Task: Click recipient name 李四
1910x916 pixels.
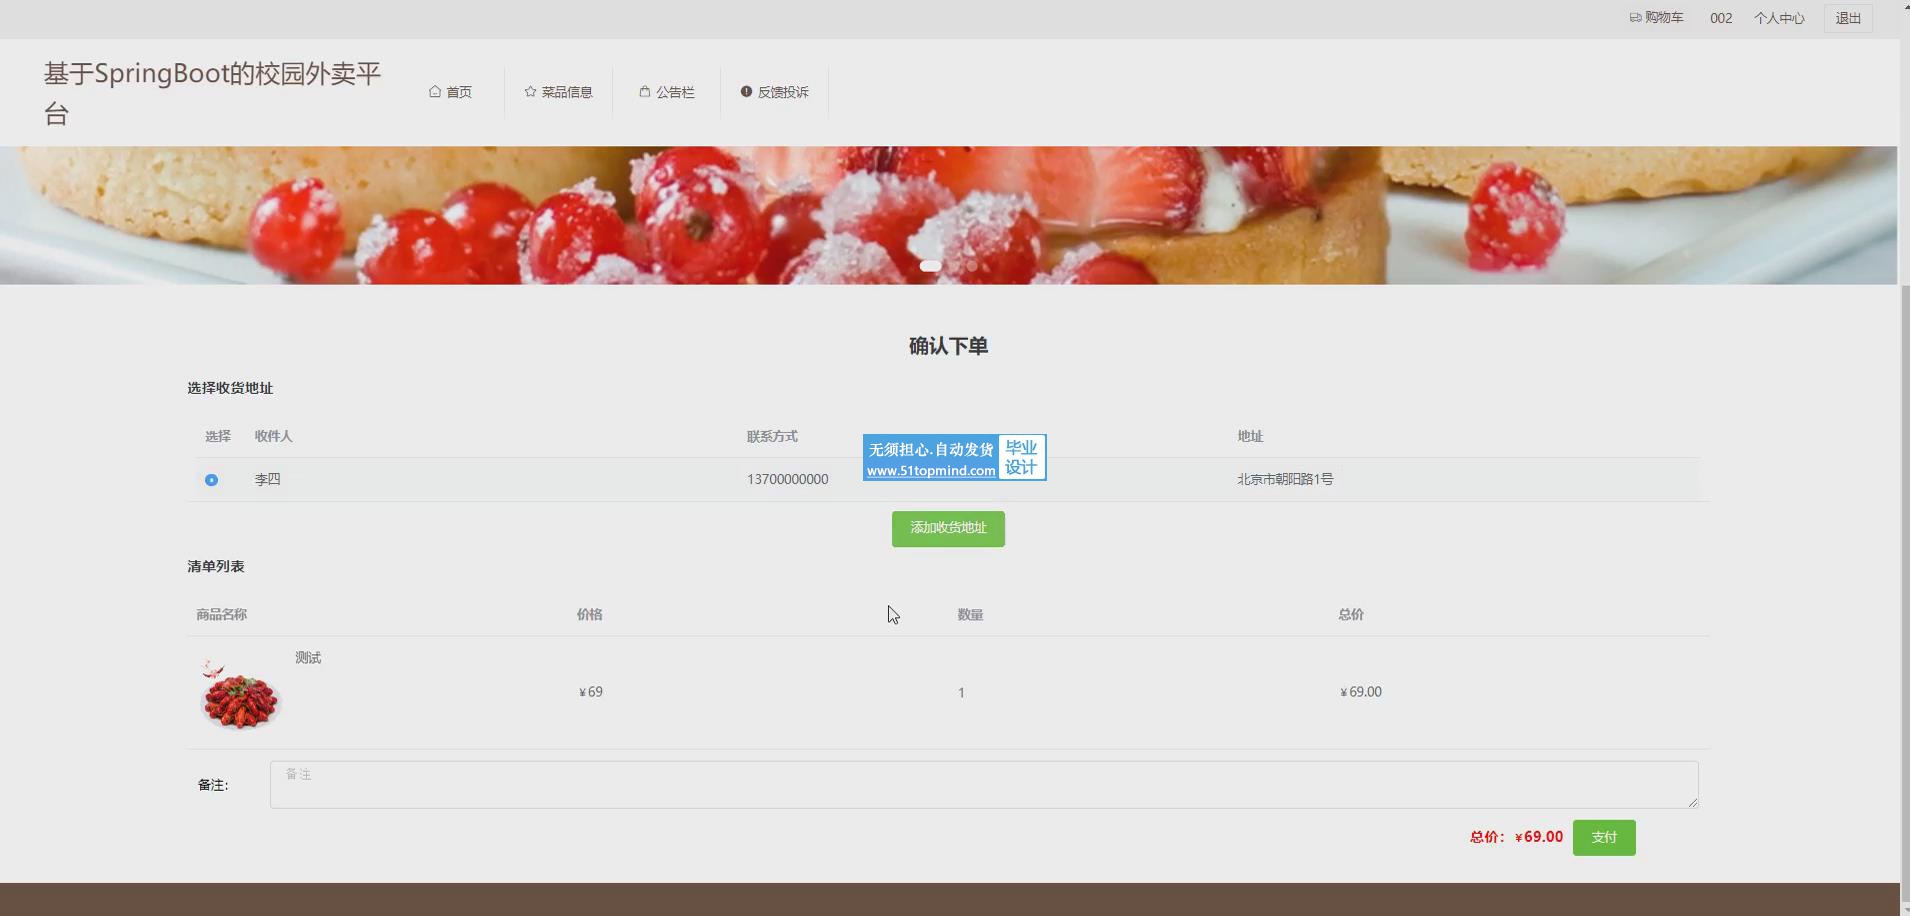Action: click(x=267, y=480)
